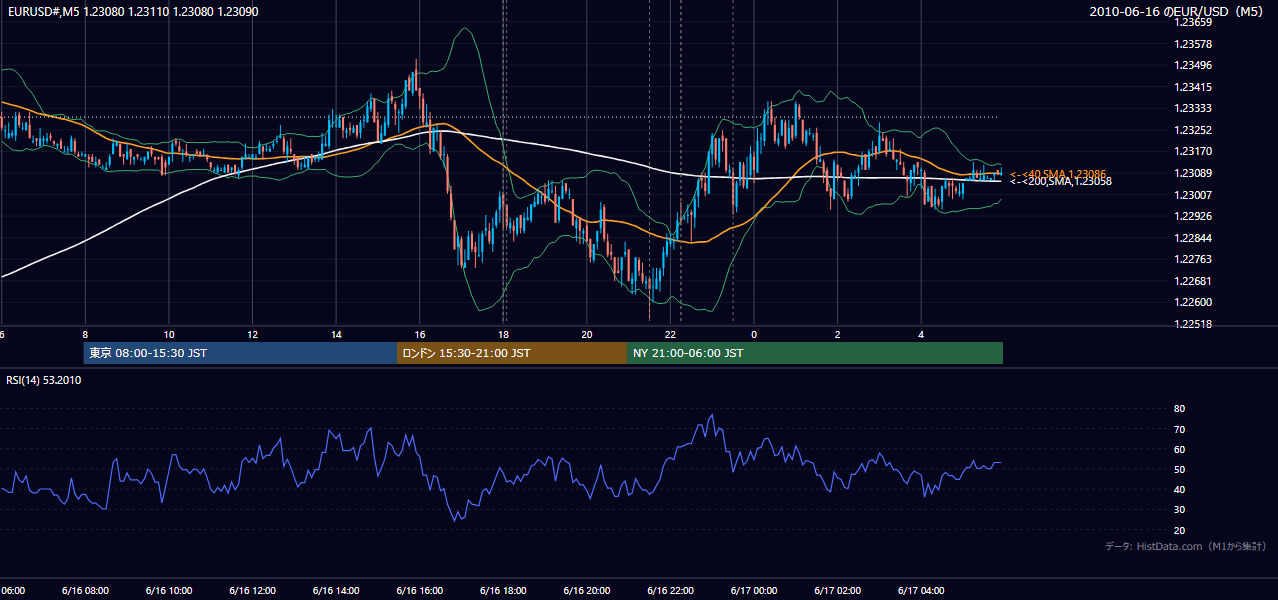Click price axis value 1.23007
The height and width of the screenshot is (600, 1278).
[1192, 194]
